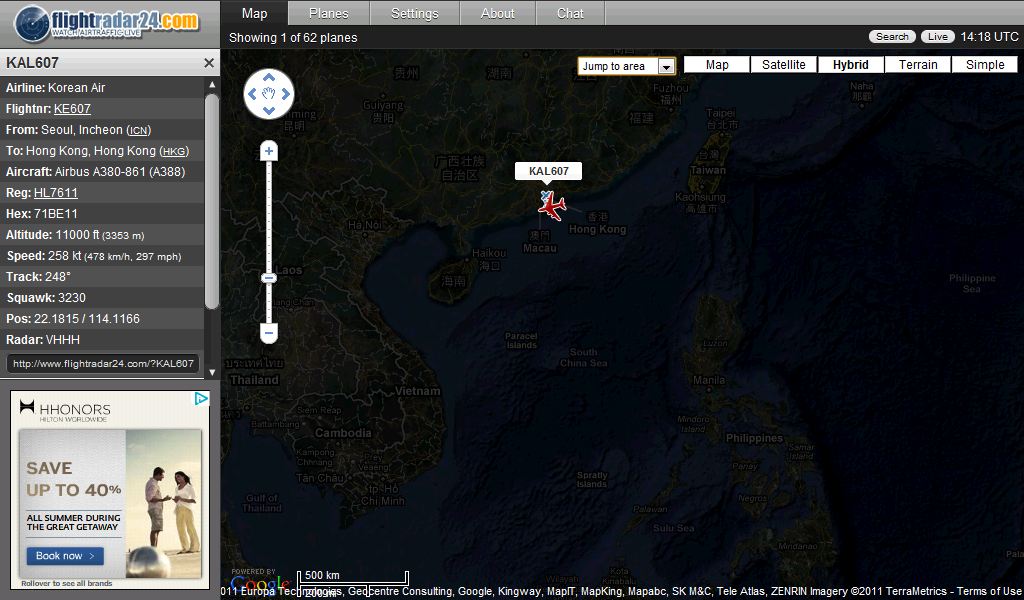Zoom in with the plus button

point(268,151)
